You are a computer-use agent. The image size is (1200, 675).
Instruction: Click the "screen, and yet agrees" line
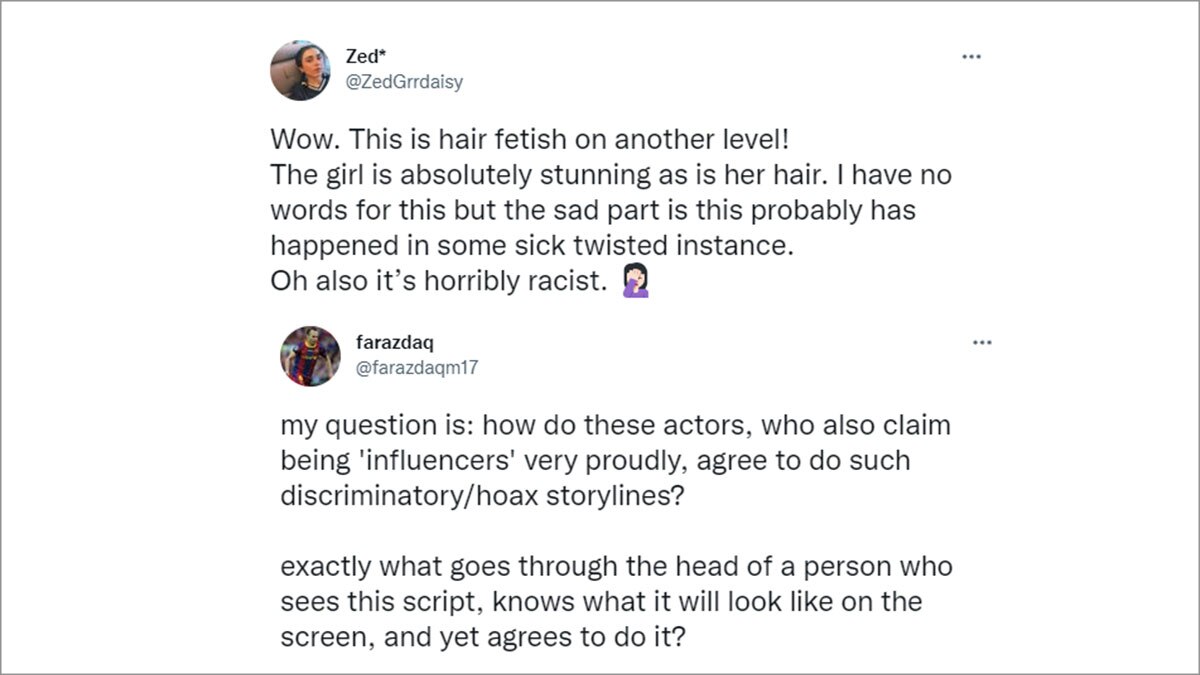click(x=482, y=638)
